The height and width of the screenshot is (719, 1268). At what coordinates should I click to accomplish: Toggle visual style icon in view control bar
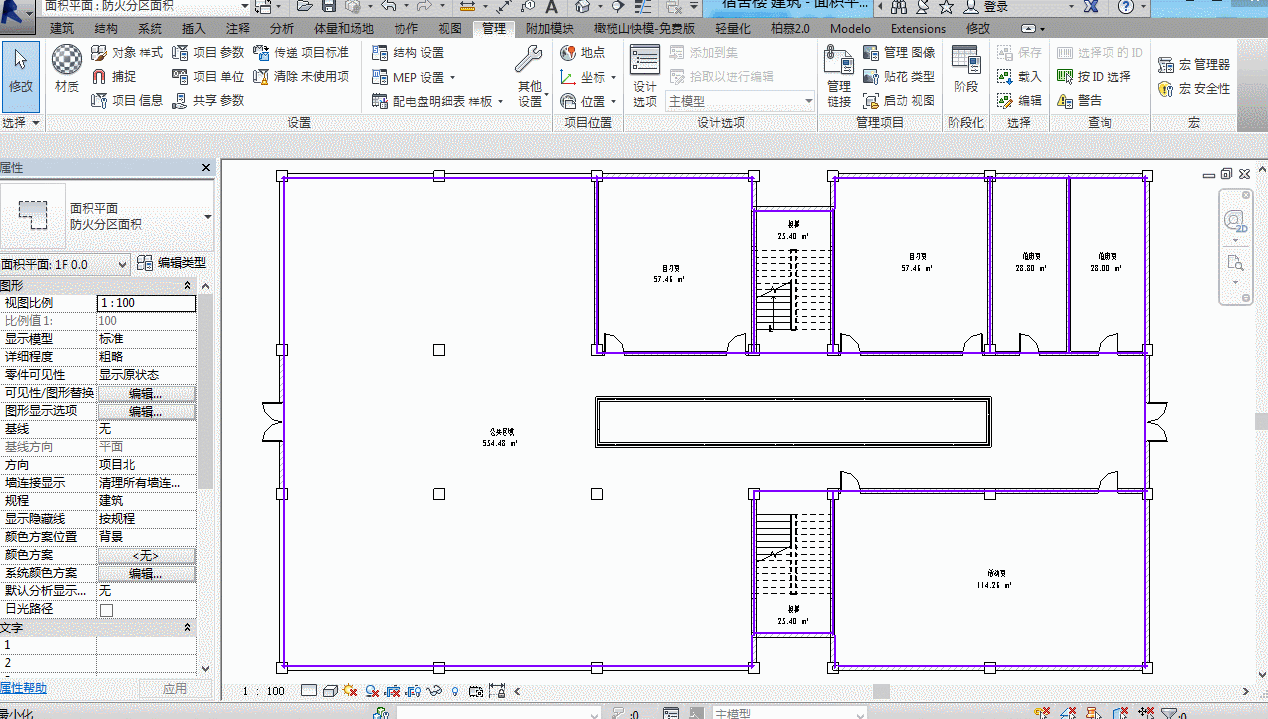[x=329, y=691]
